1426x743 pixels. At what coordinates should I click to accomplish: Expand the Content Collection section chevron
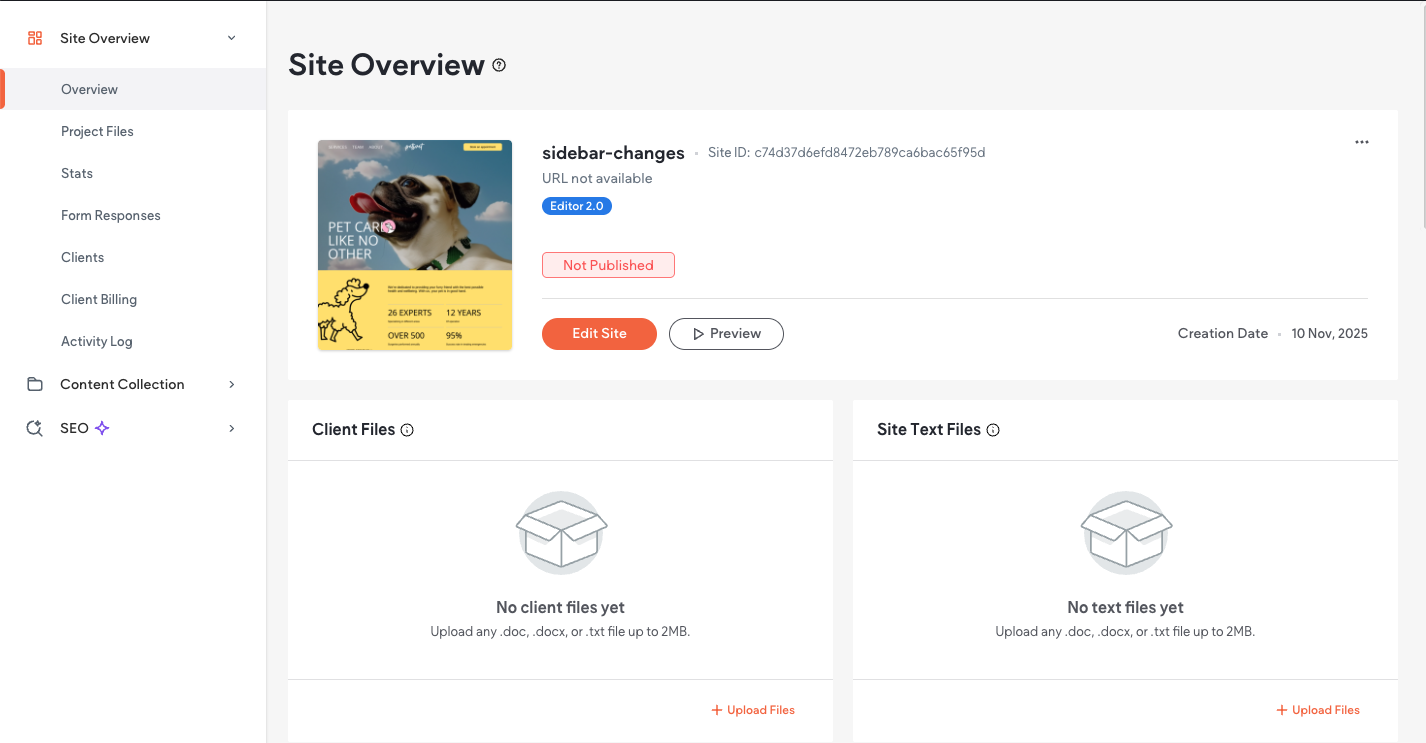[232, 384]
